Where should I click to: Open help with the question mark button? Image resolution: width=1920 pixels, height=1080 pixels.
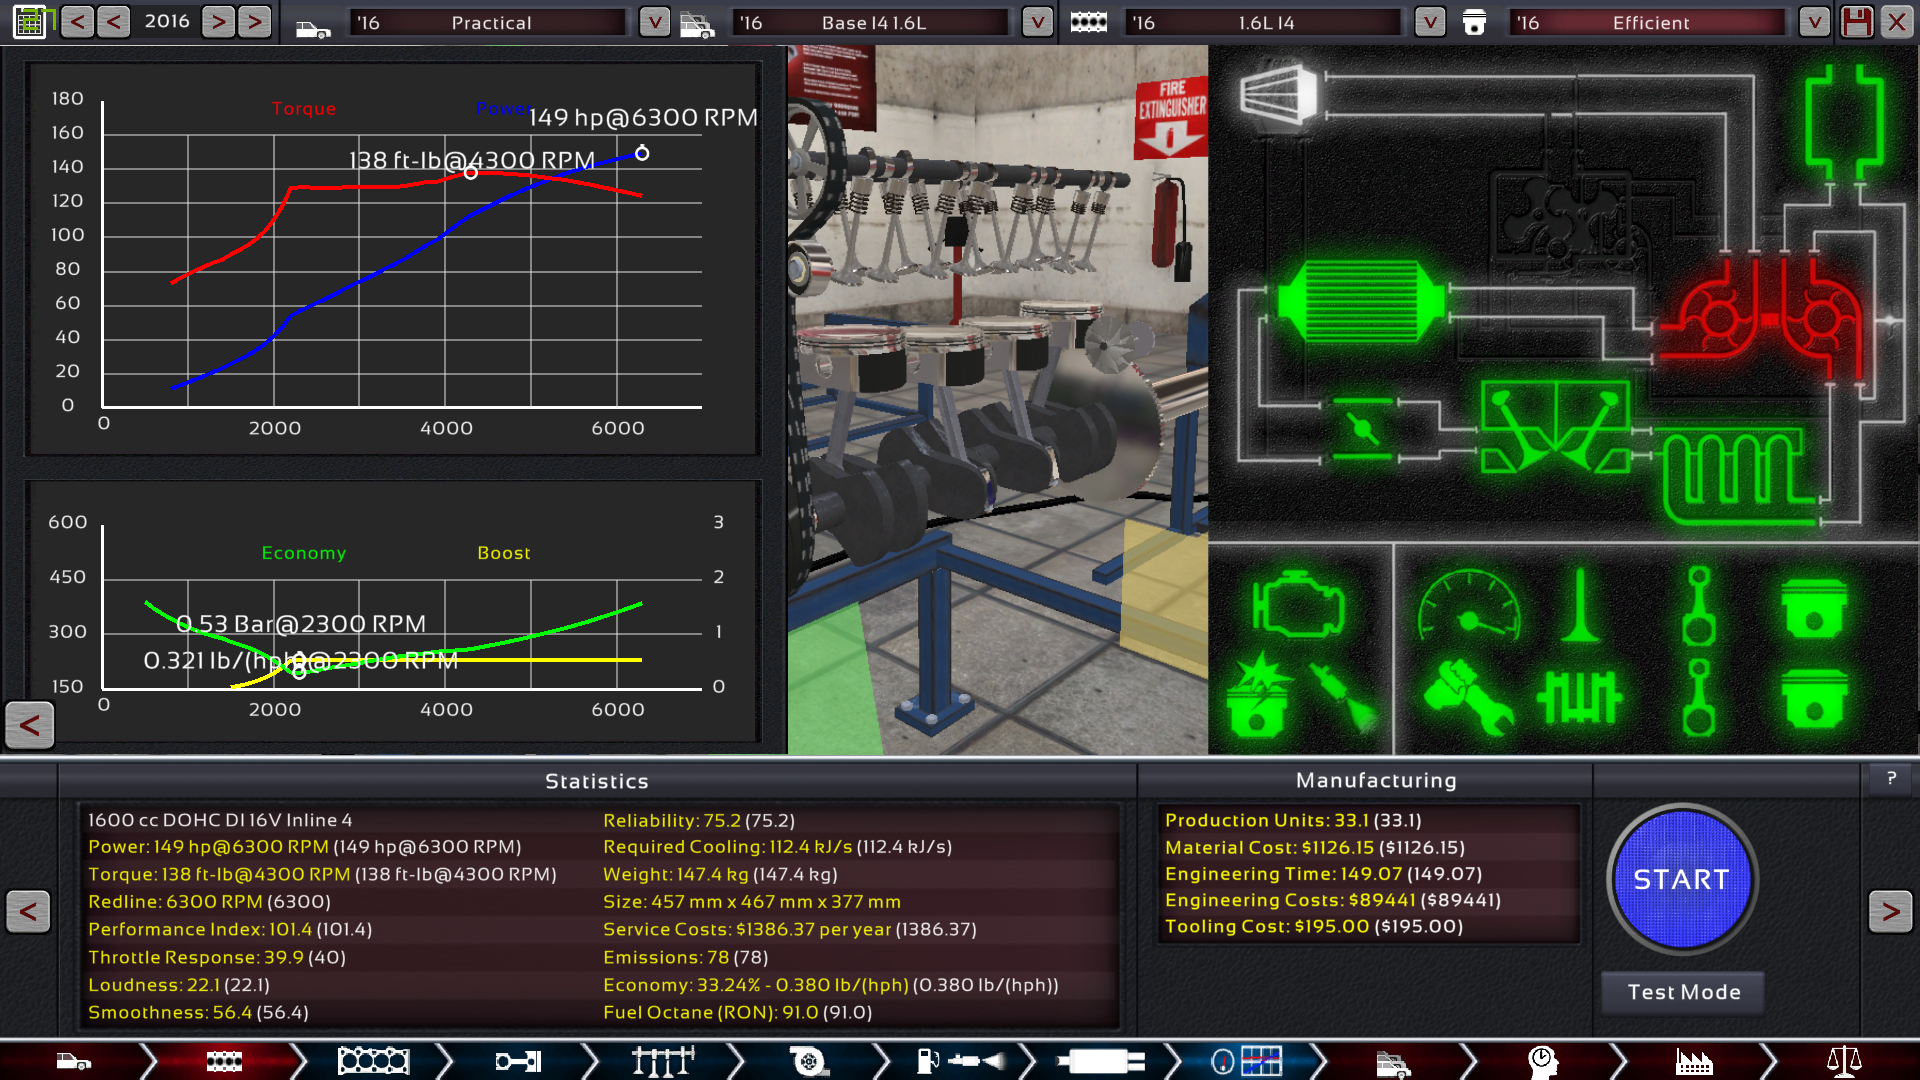tap(1891, 778)
